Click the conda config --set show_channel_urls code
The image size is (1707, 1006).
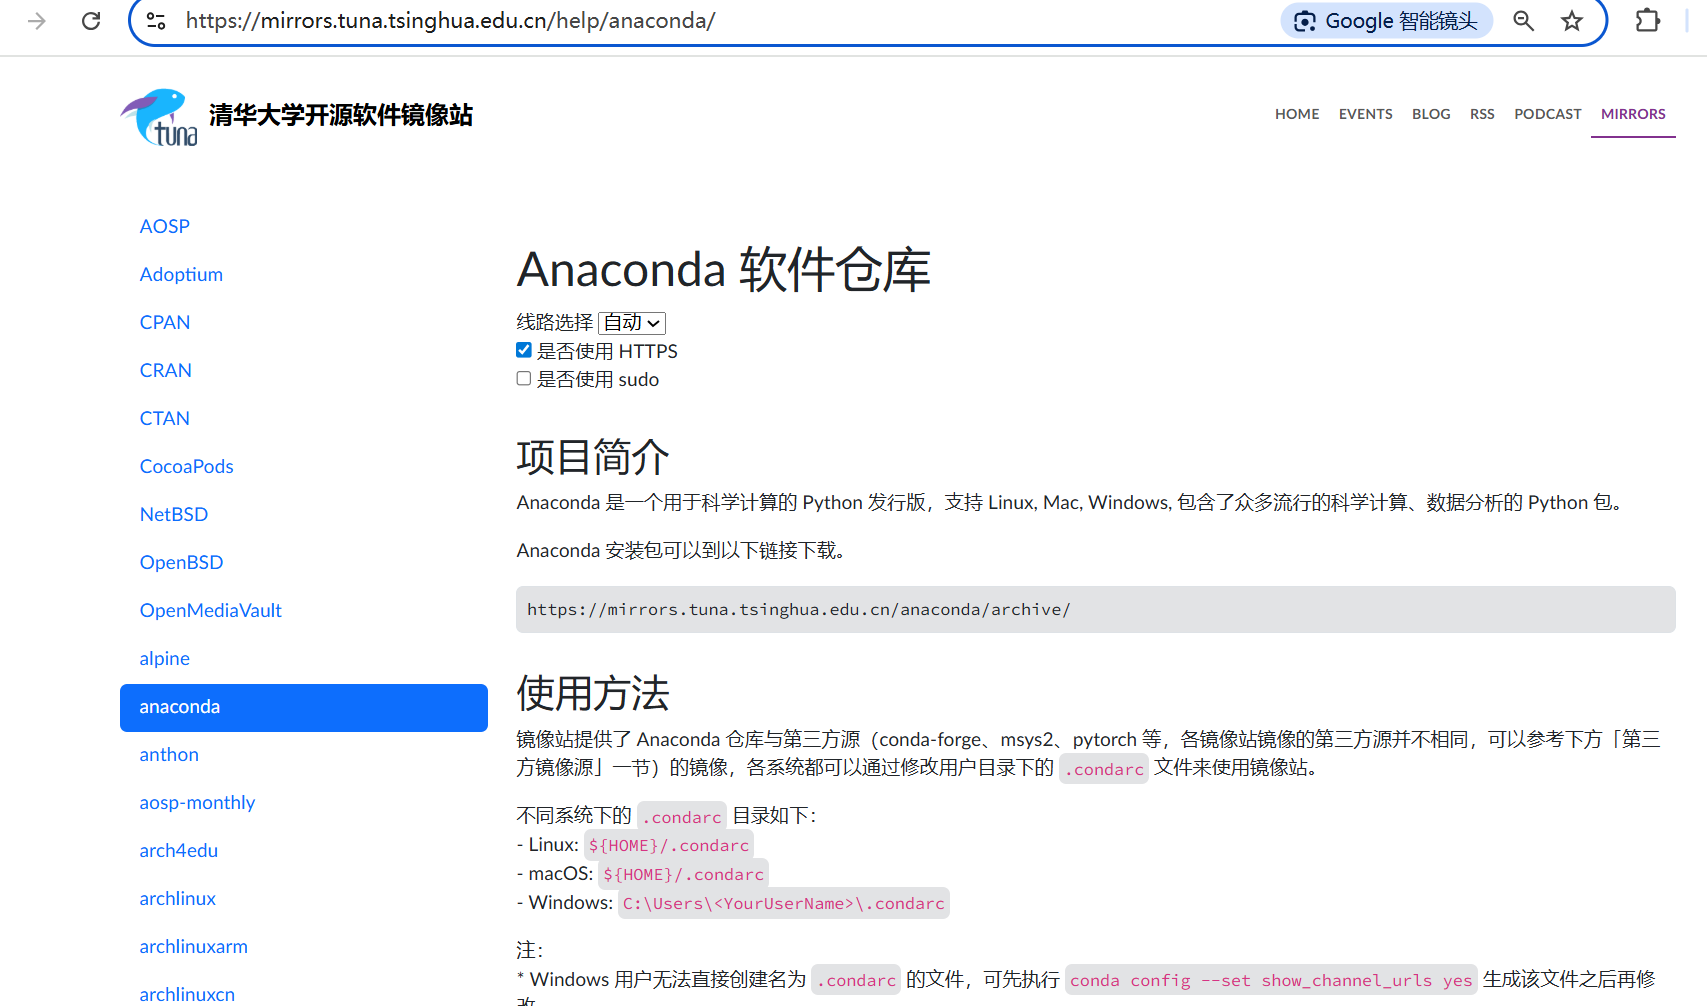tap(1271, 980)
